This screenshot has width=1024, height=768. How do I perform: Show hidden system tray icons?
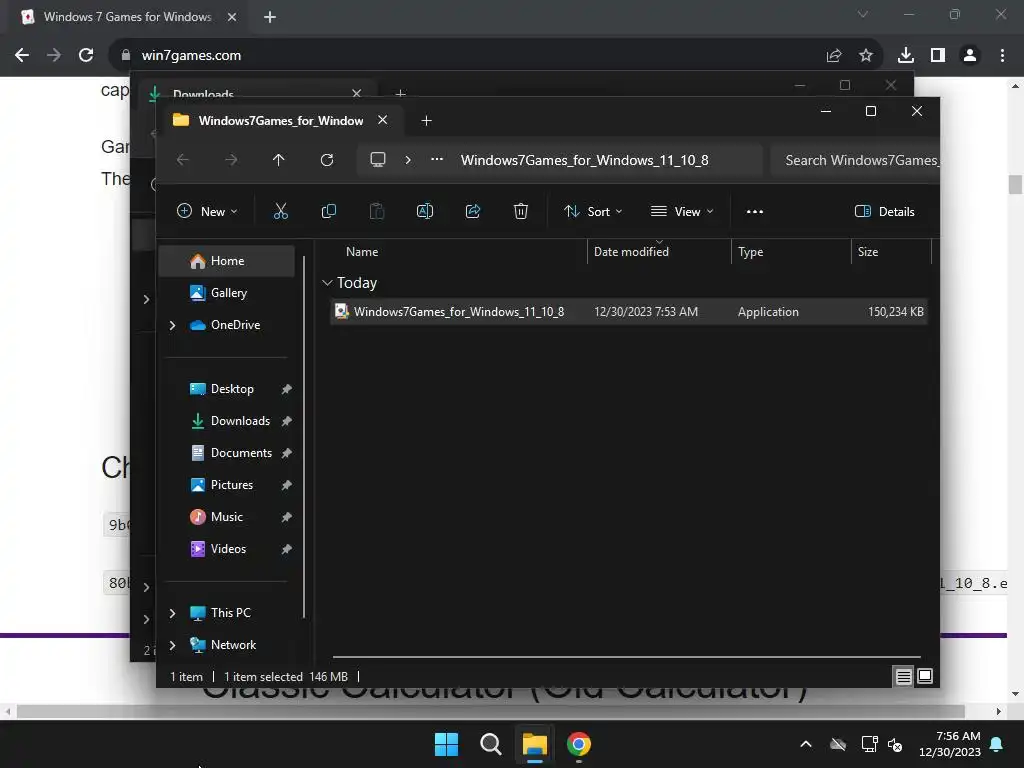tap(806, 744)
